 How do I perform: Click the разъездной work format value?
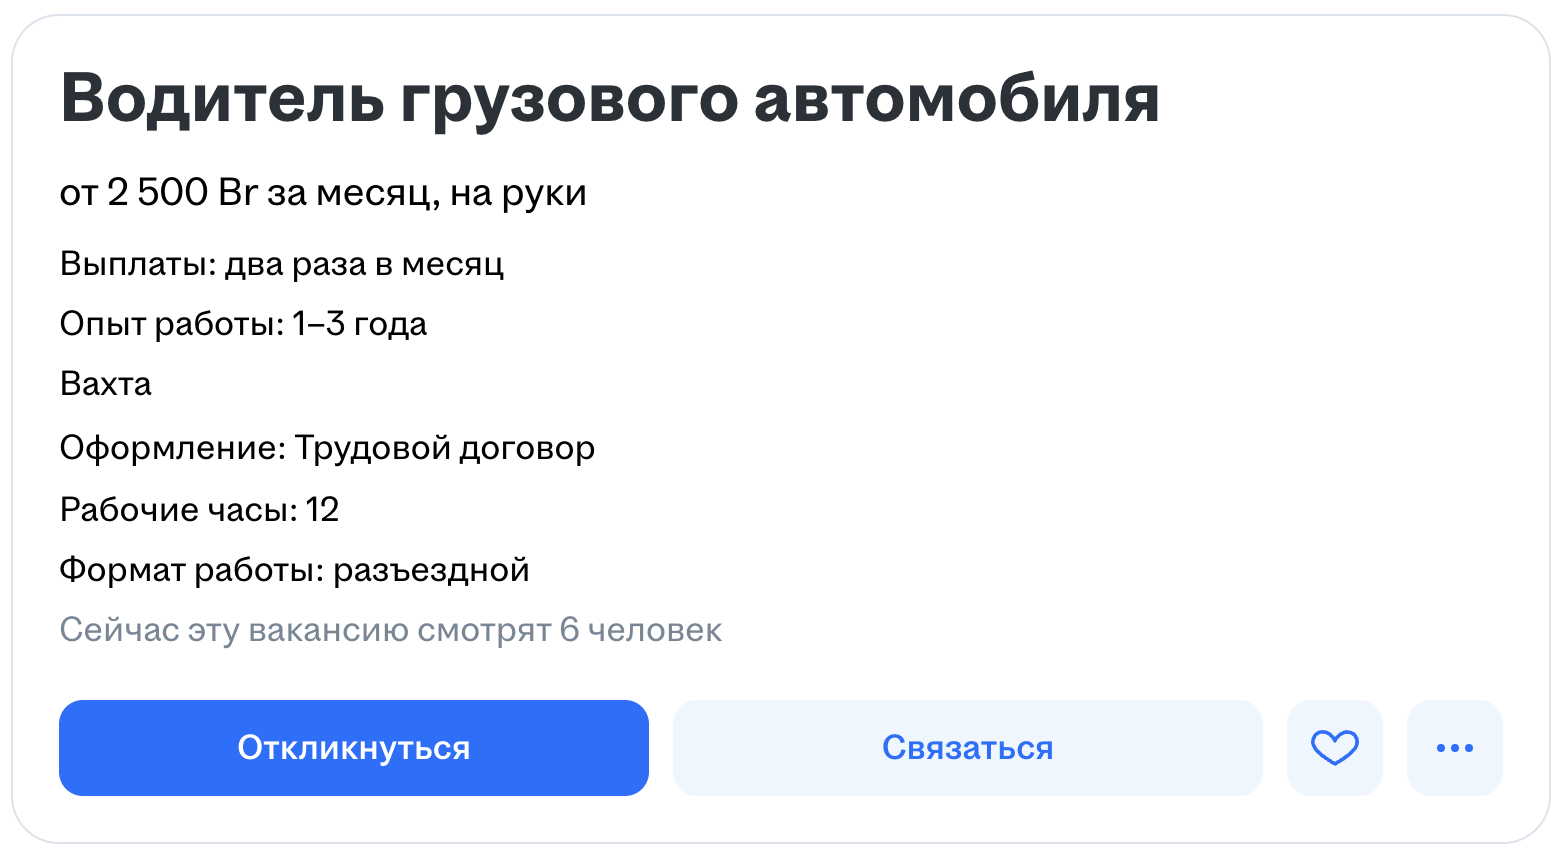coord(431,570)
